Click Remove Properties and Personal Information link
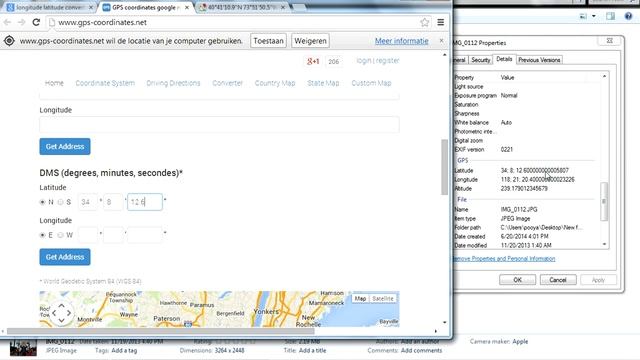Viewport: 640px width, 360px height. coord(504,259)
